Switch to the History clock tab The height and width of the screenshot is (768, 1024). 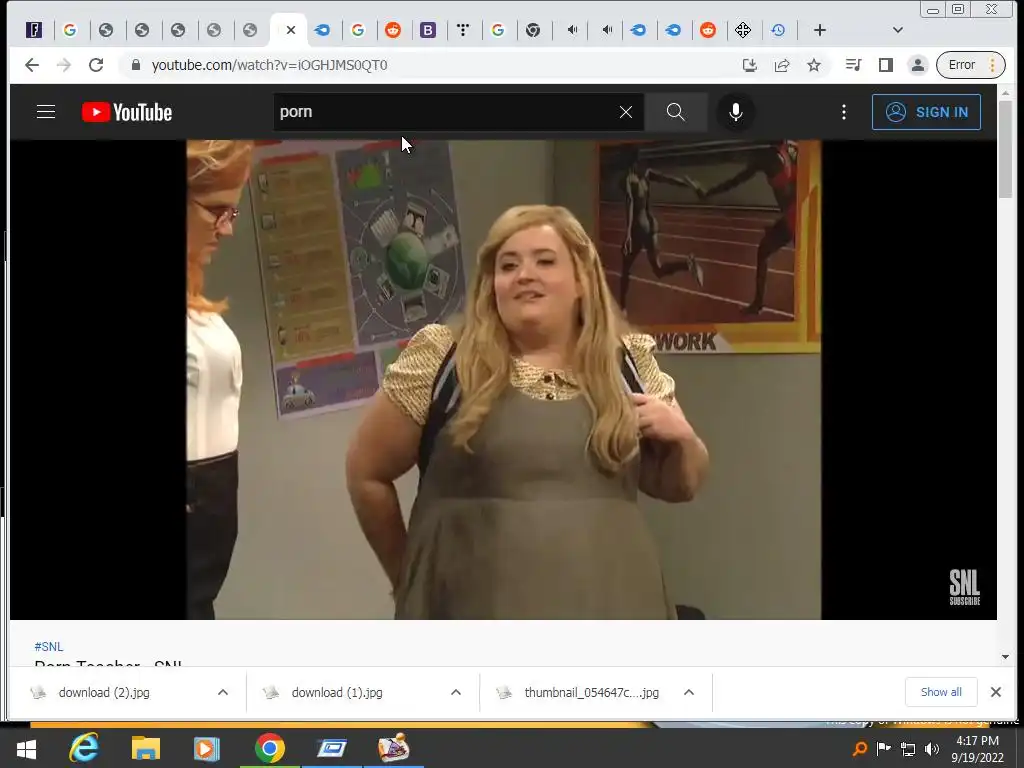(x=778, y=30)
